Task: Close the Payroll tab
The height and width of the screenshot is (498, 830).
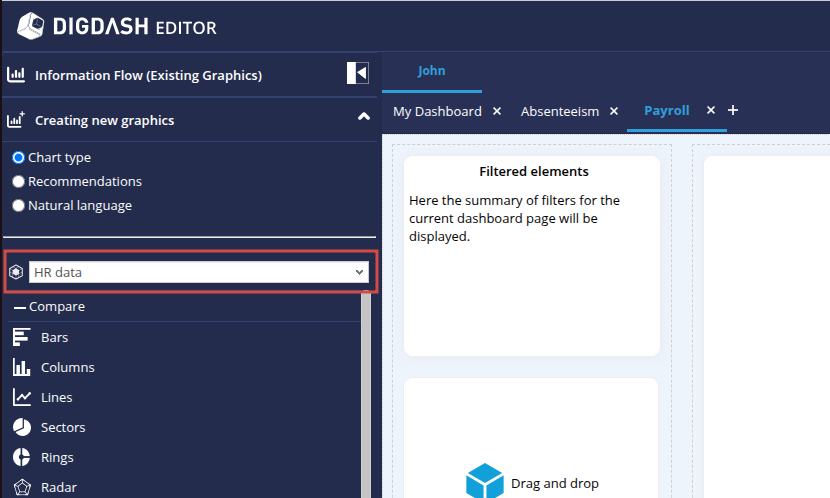Action: [711, 110]
